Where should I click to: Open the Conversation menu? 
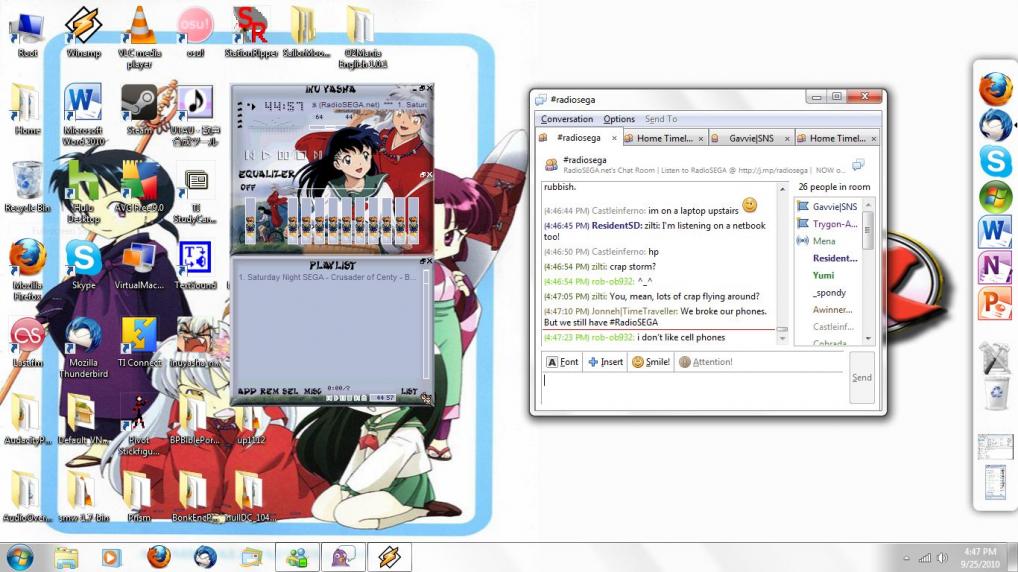[x=567, y=119]
